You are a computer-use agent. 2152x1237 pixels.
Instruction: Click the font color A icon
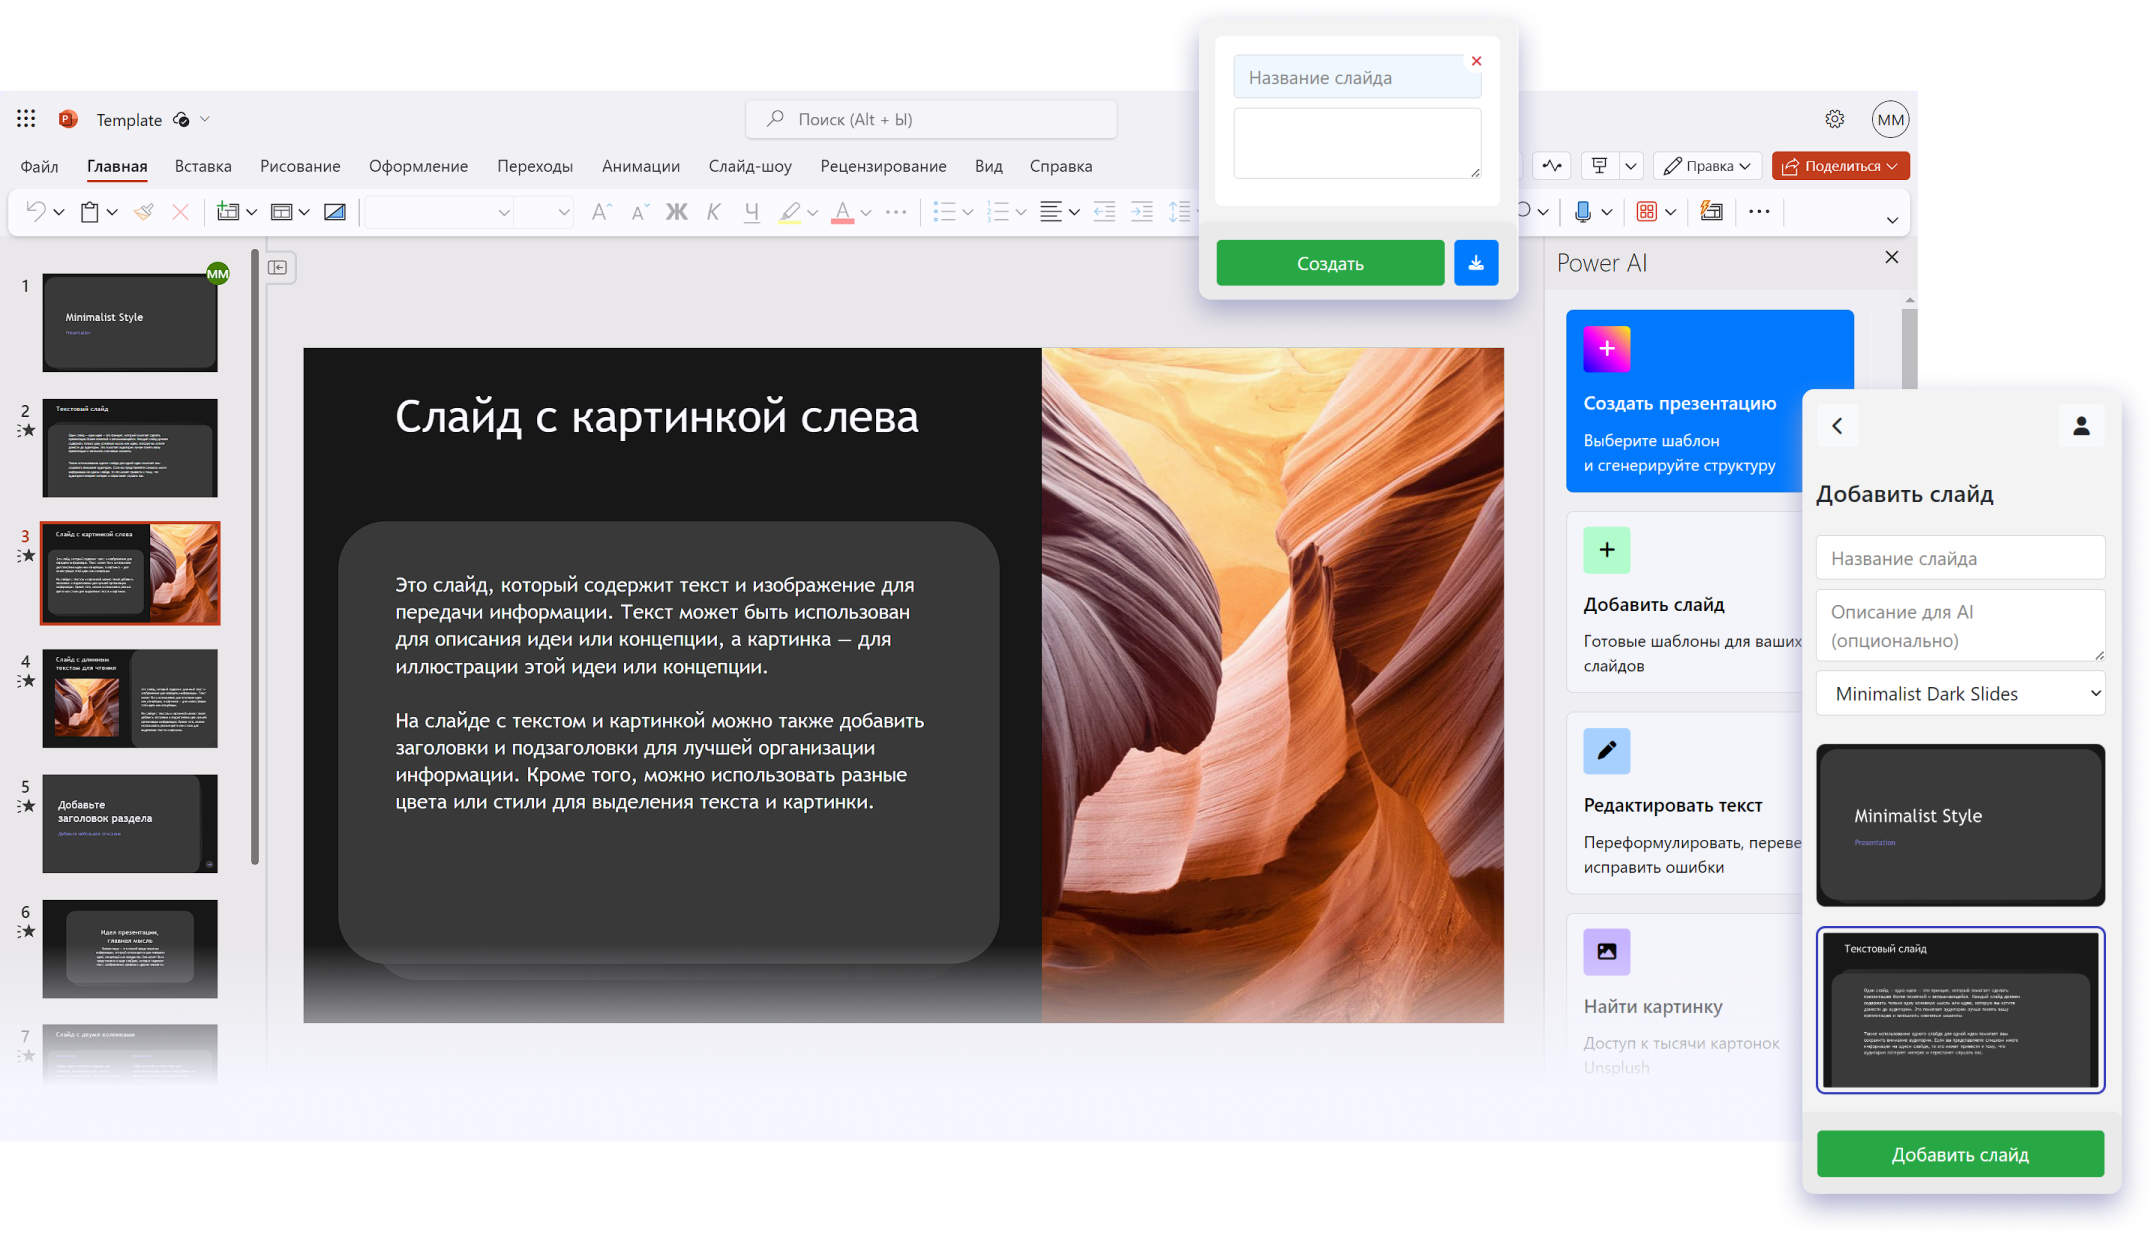coord(842,211)
